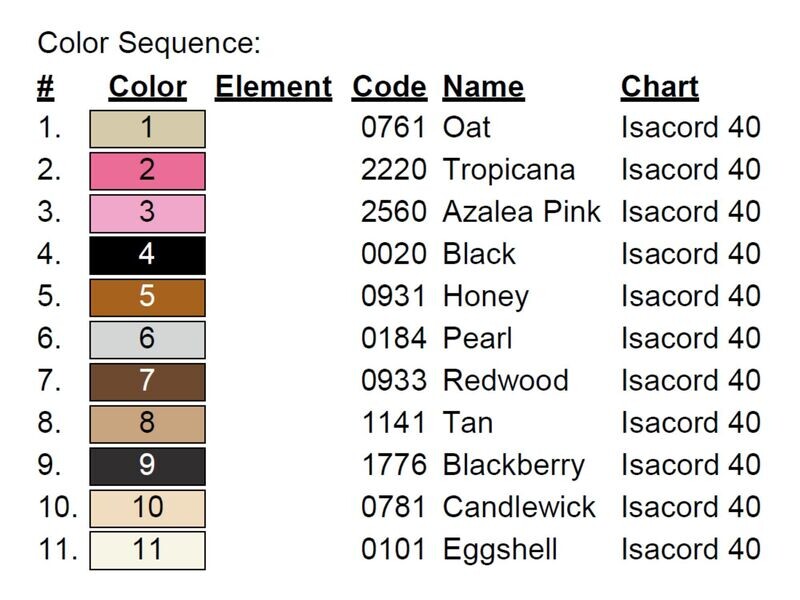Click the Name column header
Screen dimensions: 800x600
coord(483,87)
